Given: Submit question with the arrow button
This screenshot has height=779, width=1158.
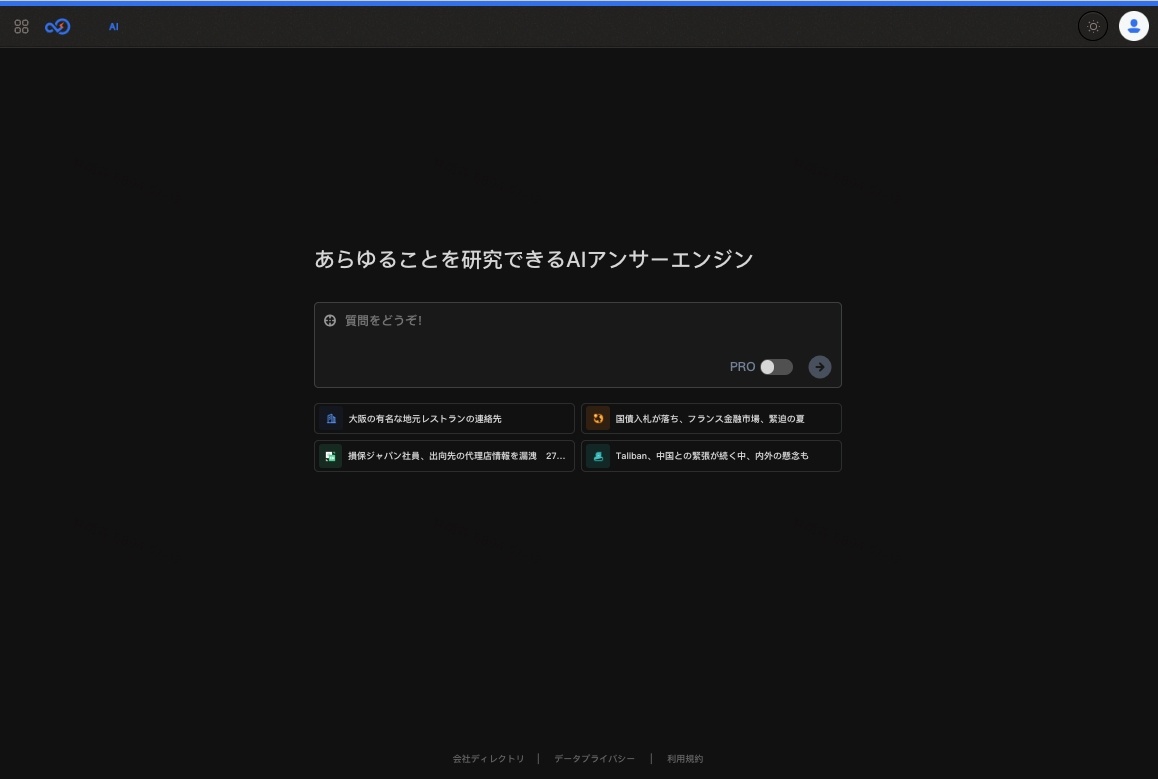Looking at the screenshot, I should point(819,367).
